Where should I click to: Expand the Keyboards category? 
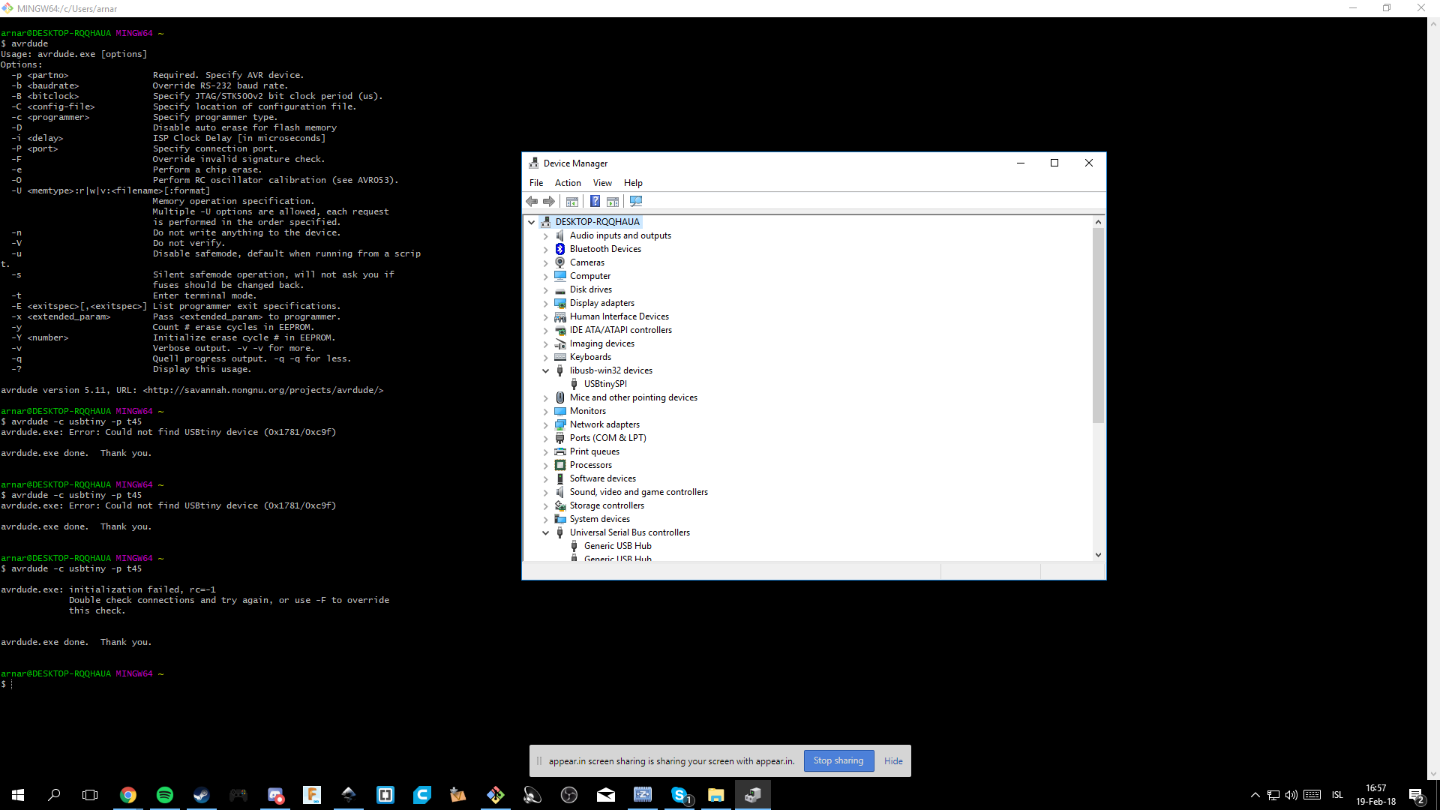point(546,357)
